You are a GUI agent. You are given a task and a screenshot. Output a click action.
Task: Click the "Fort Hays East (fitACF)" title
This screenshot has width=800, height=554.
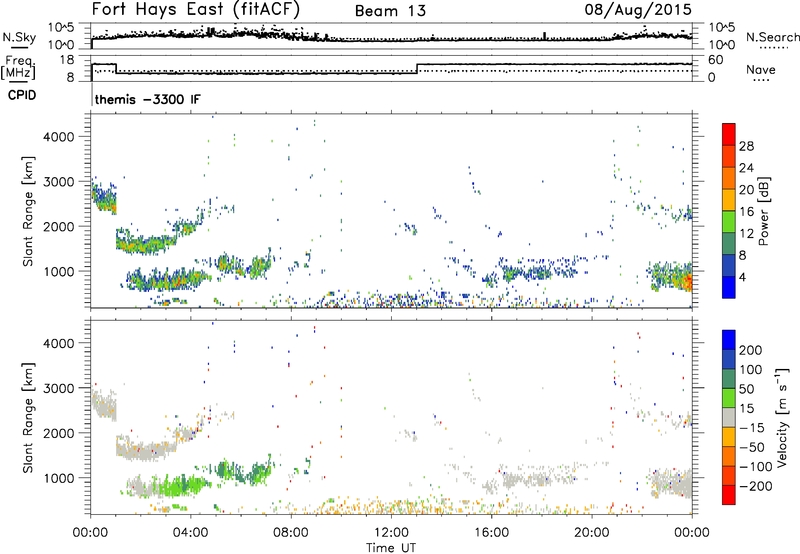tap(196, 10)
